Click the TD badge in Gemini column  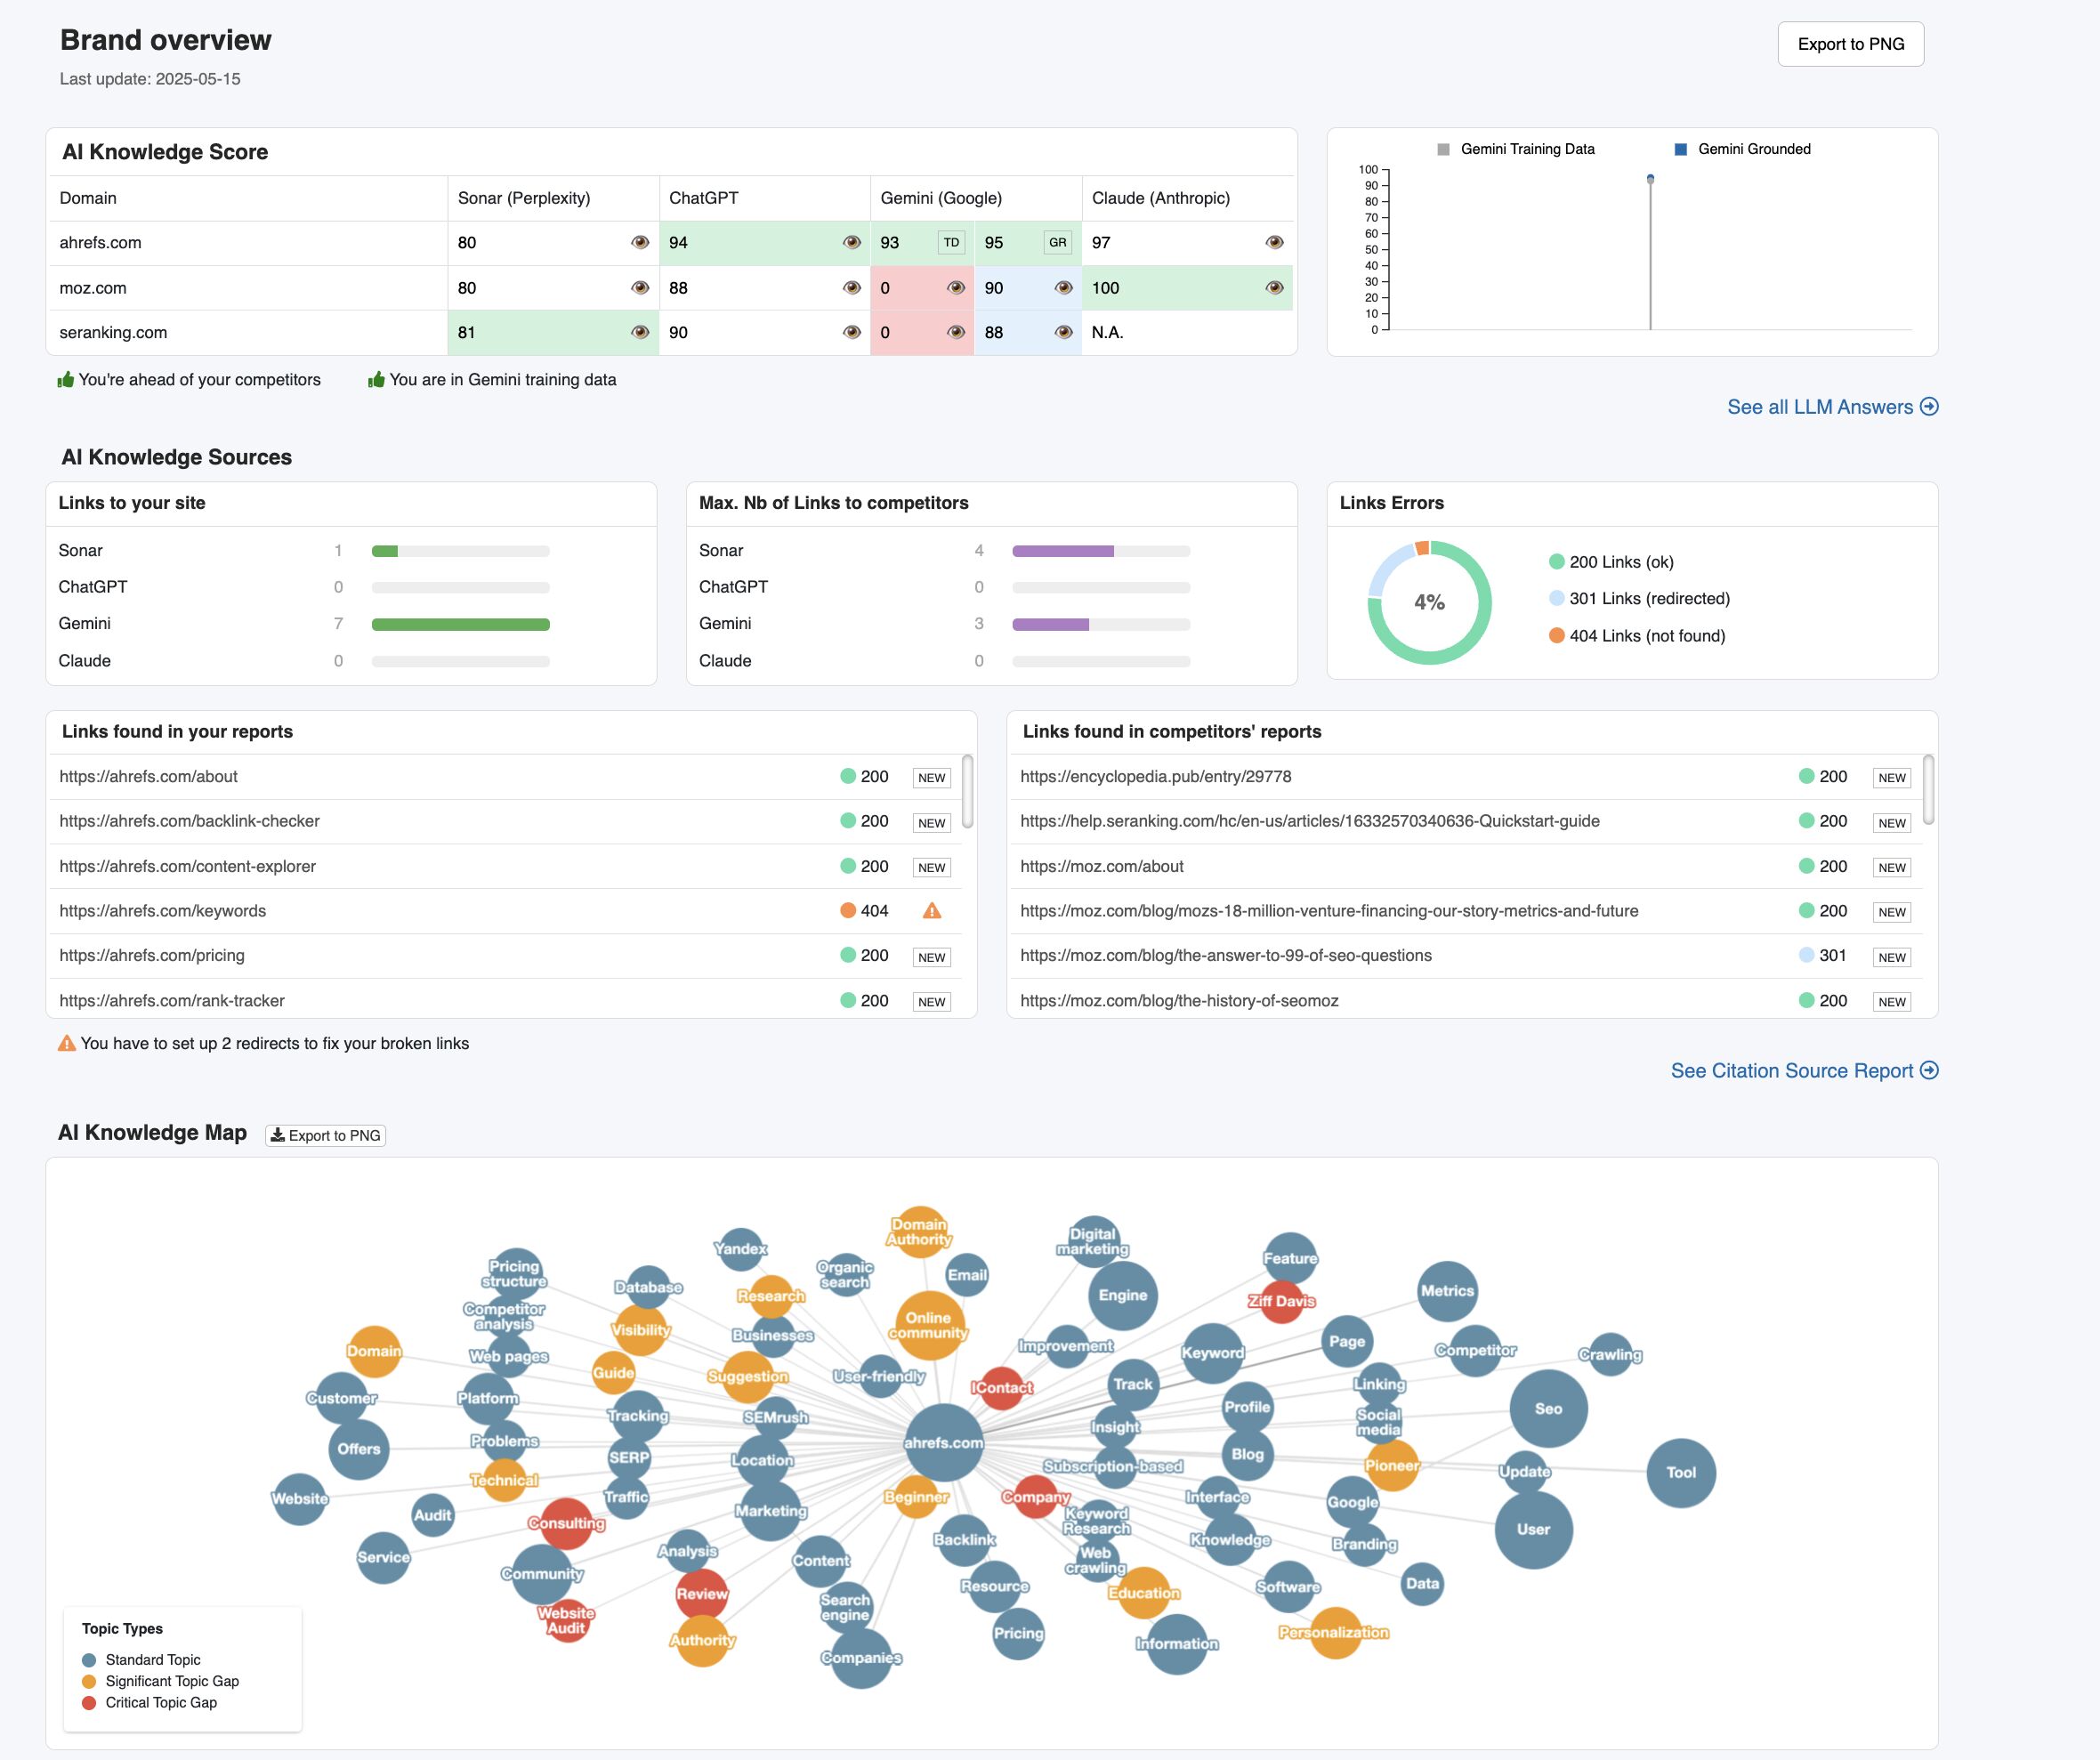pos(951,243)
